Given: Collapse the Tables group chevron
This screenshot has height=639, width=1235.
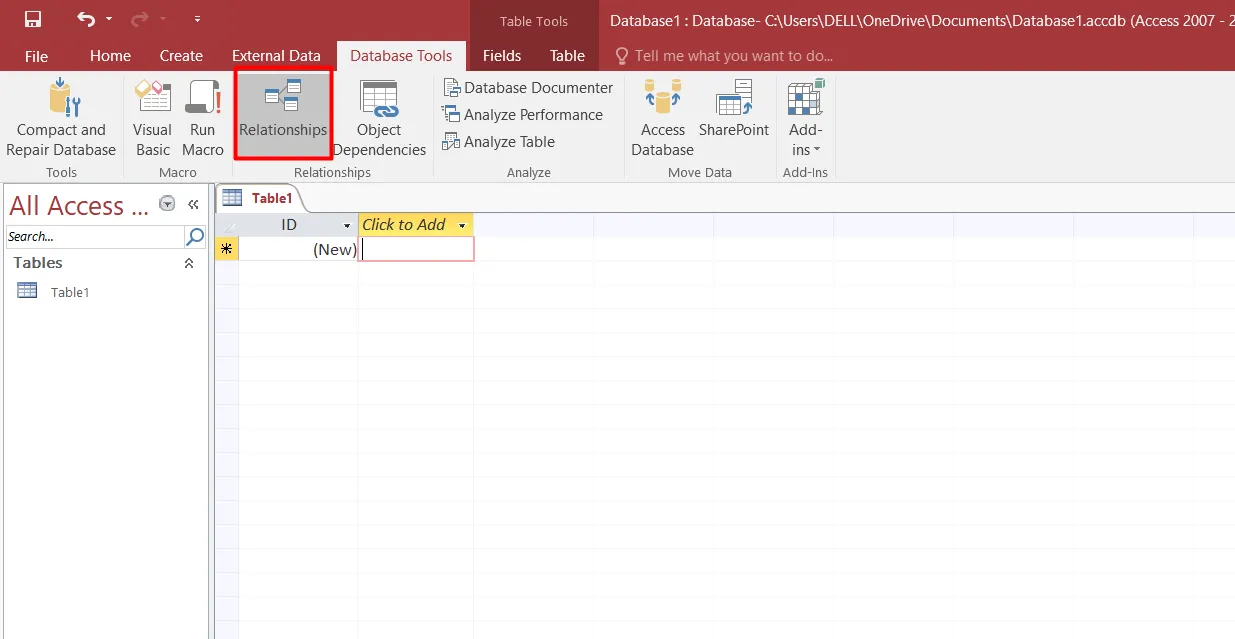Looking at the screenshot, I should (x=188, y=263).
